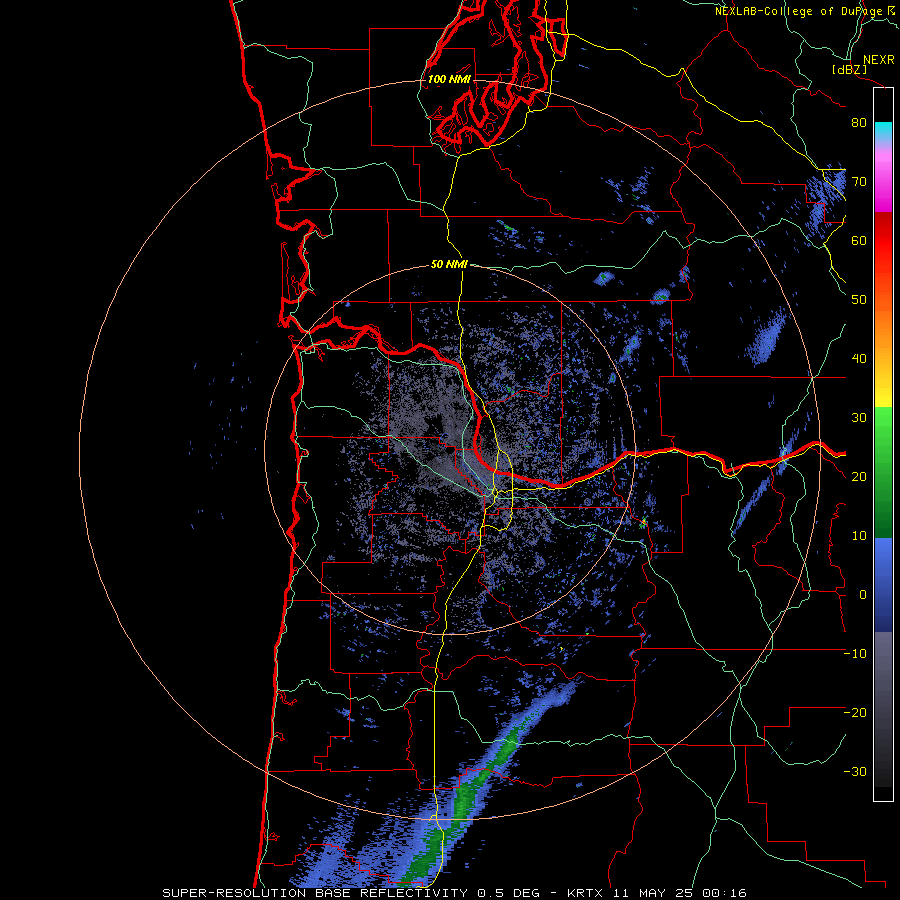Click the NEXR label above the scale
900x900 pixels.
(x=879, y=60)
